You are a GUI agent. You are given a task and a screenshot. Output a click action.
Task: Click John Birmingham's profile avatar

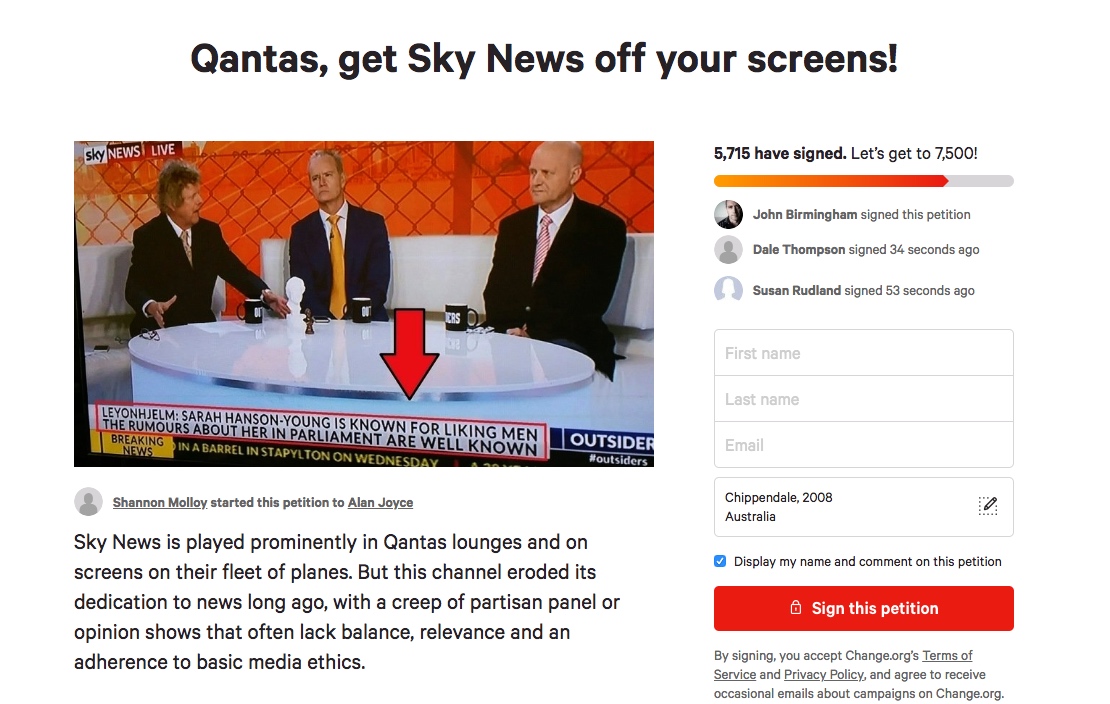click(x=728, y=214)
